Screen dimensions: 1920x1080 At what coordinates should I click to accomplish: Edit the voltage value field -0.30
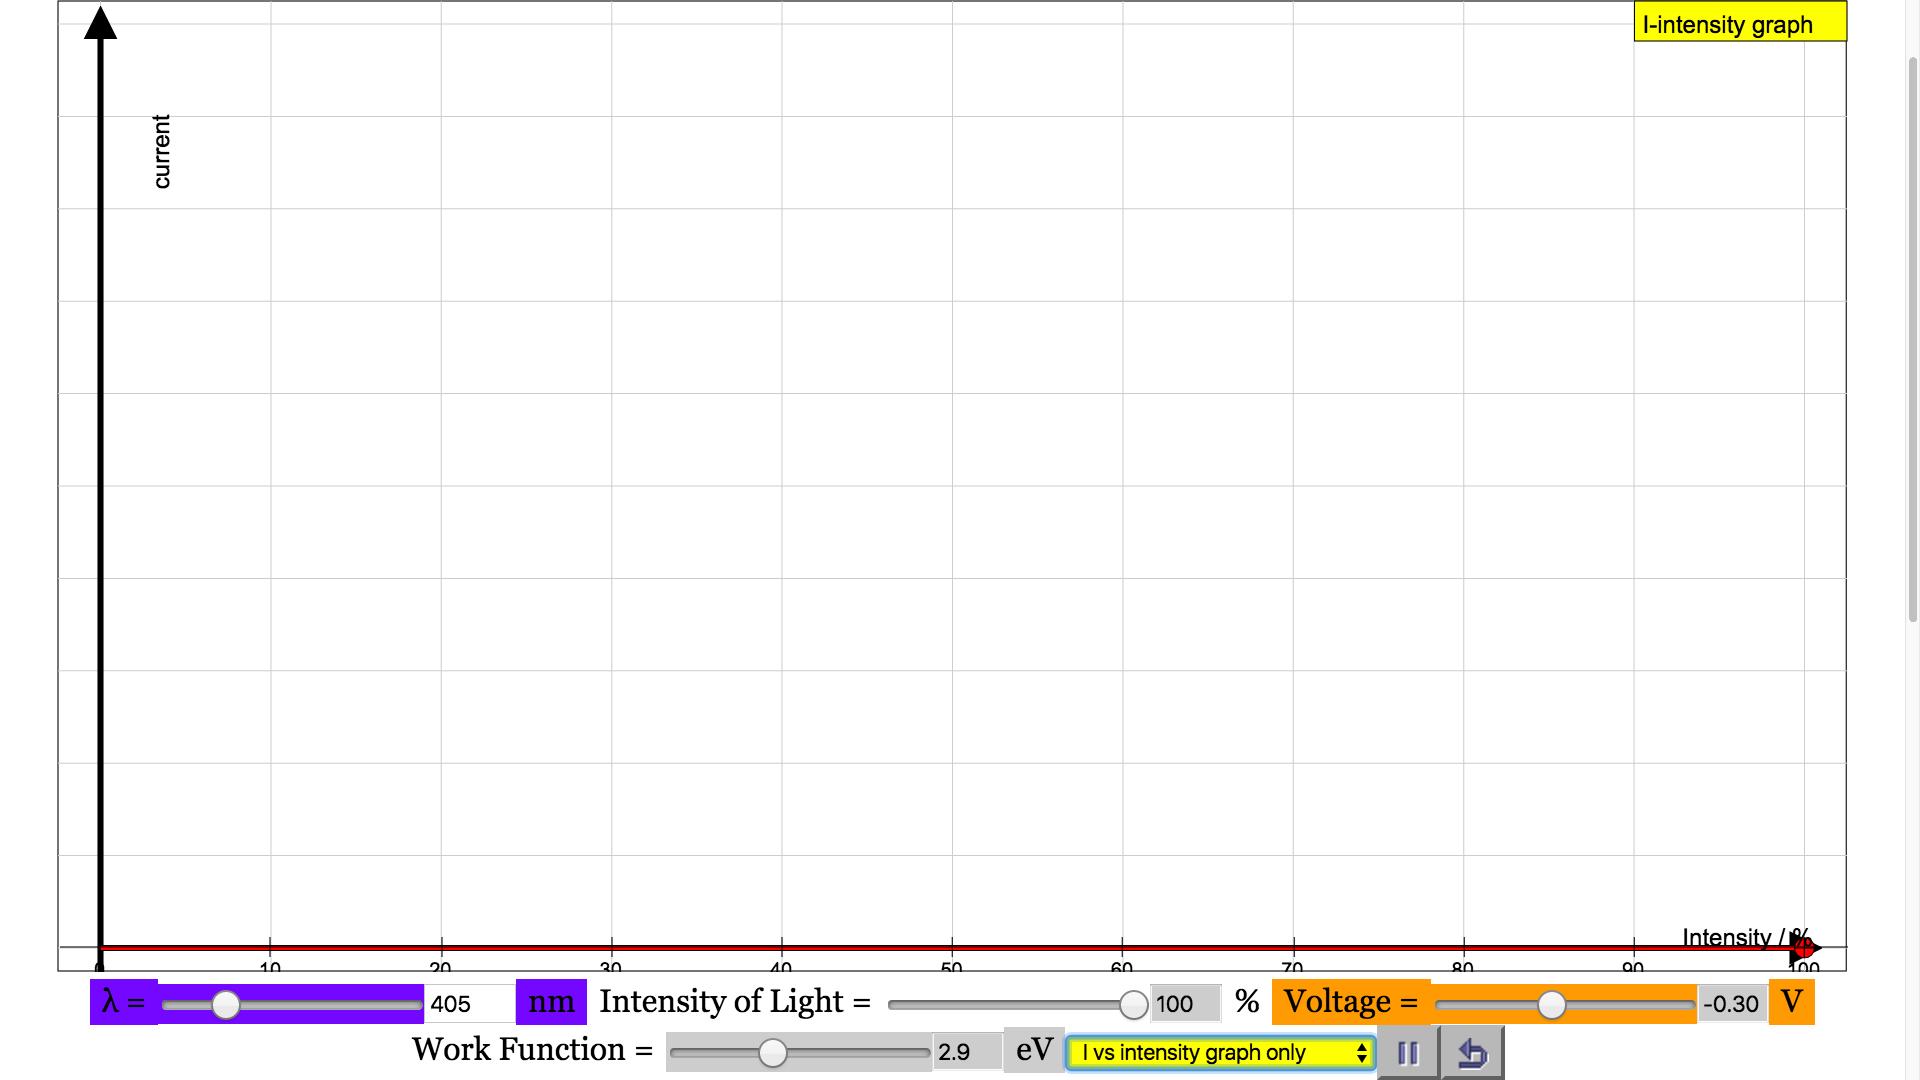coord(1731,1003)
